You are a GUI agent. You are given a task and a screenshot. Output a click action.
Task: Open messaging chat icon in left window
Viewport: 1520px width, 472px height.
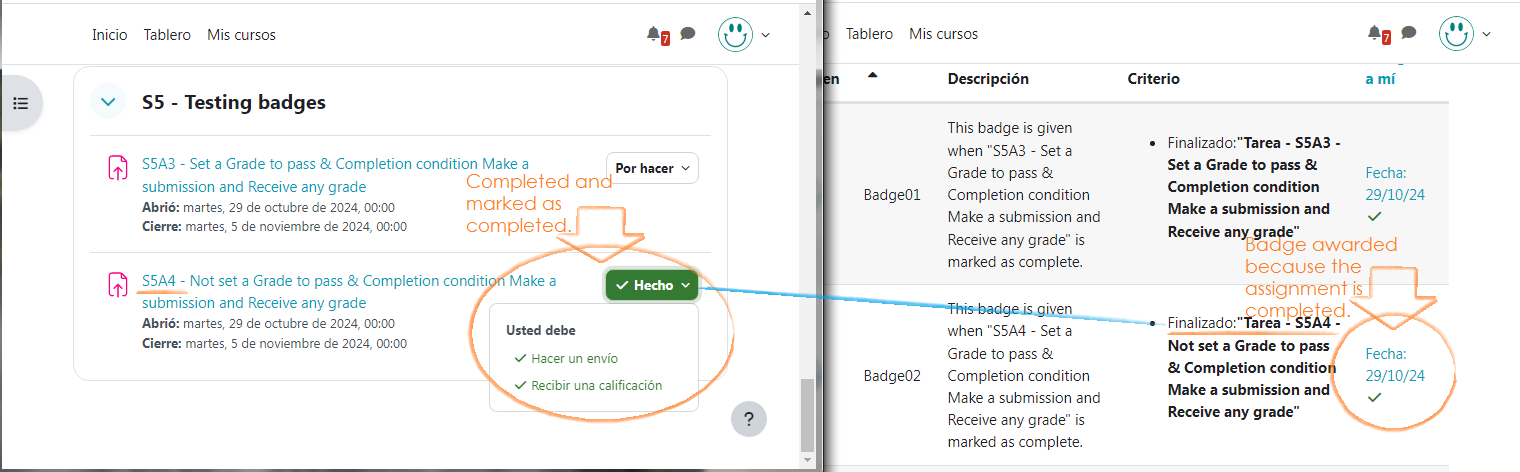click(687, 34)
